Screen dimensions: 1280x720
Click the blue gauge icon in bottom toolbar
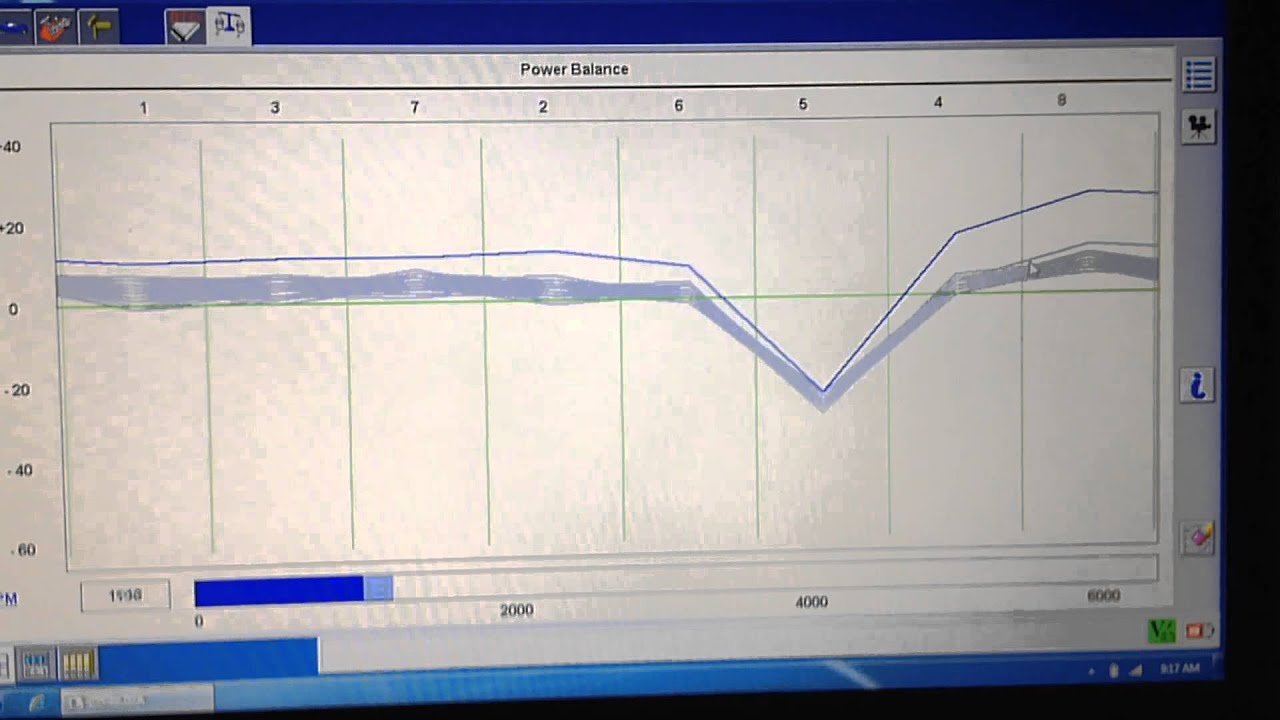tap(37, 662)
